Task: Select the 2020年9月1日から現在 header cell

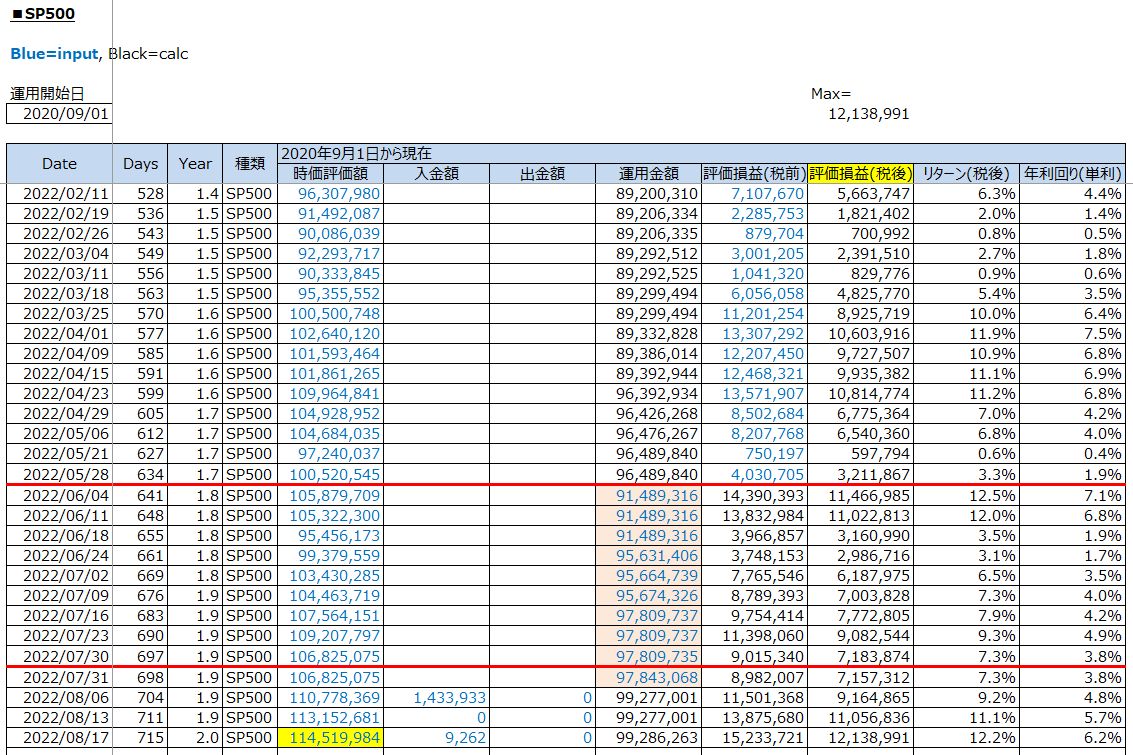Action: (356, 153)
